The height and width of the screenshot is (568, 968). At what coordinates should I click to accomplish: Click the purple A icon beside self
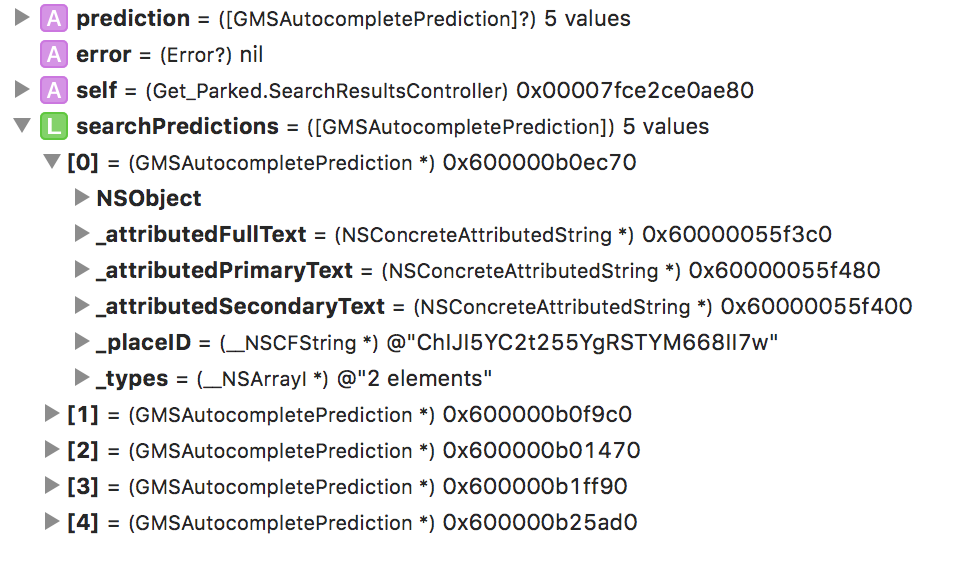click(x=52, y=90)
